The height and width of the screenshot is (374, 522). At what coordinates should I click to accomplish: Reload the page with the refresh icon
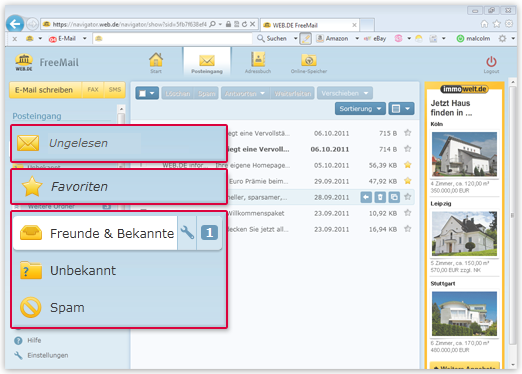[x=244, y=24]
